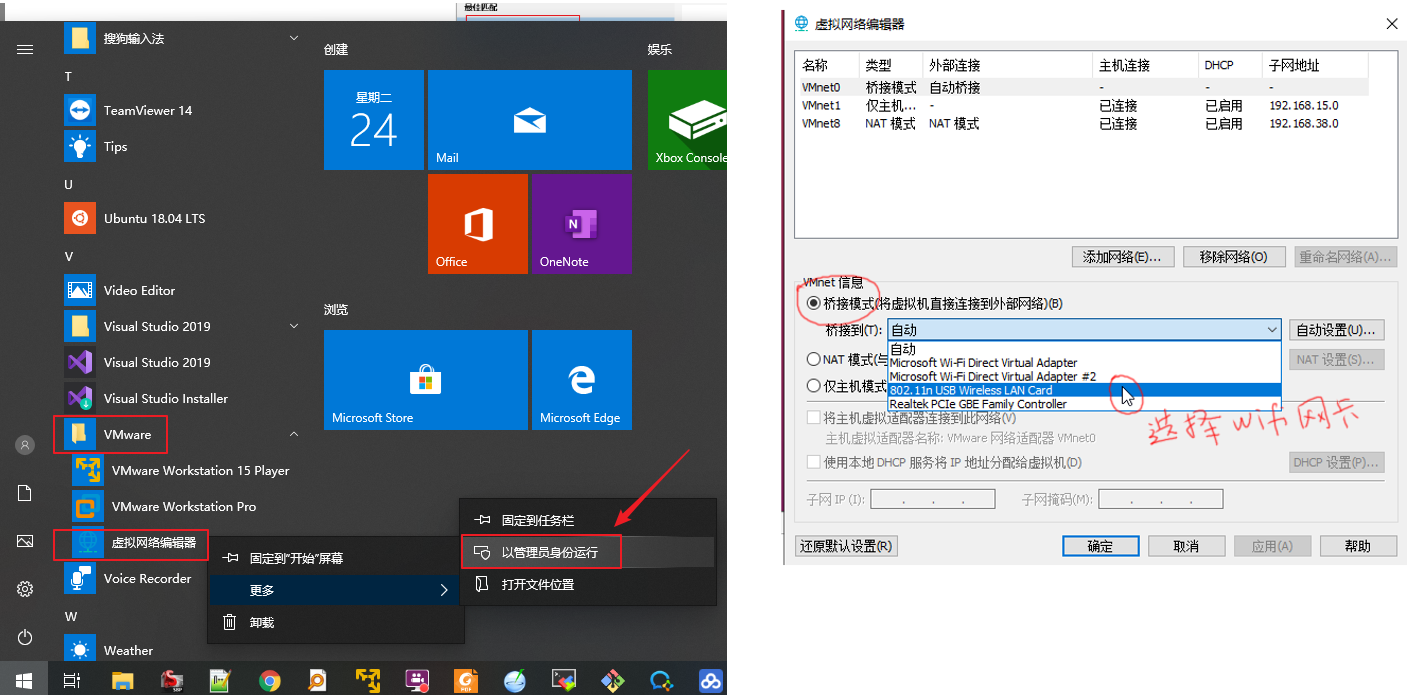
Task: Expand the 更多 submenu
Action: pos(336,590)
